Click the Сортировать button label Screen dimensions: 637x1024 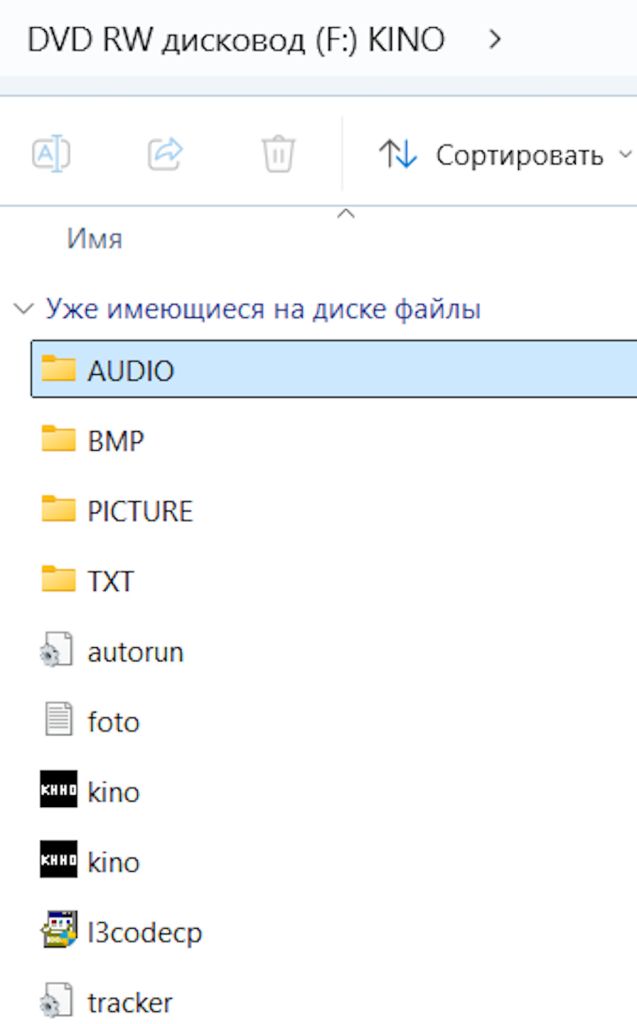click(519, 155)
